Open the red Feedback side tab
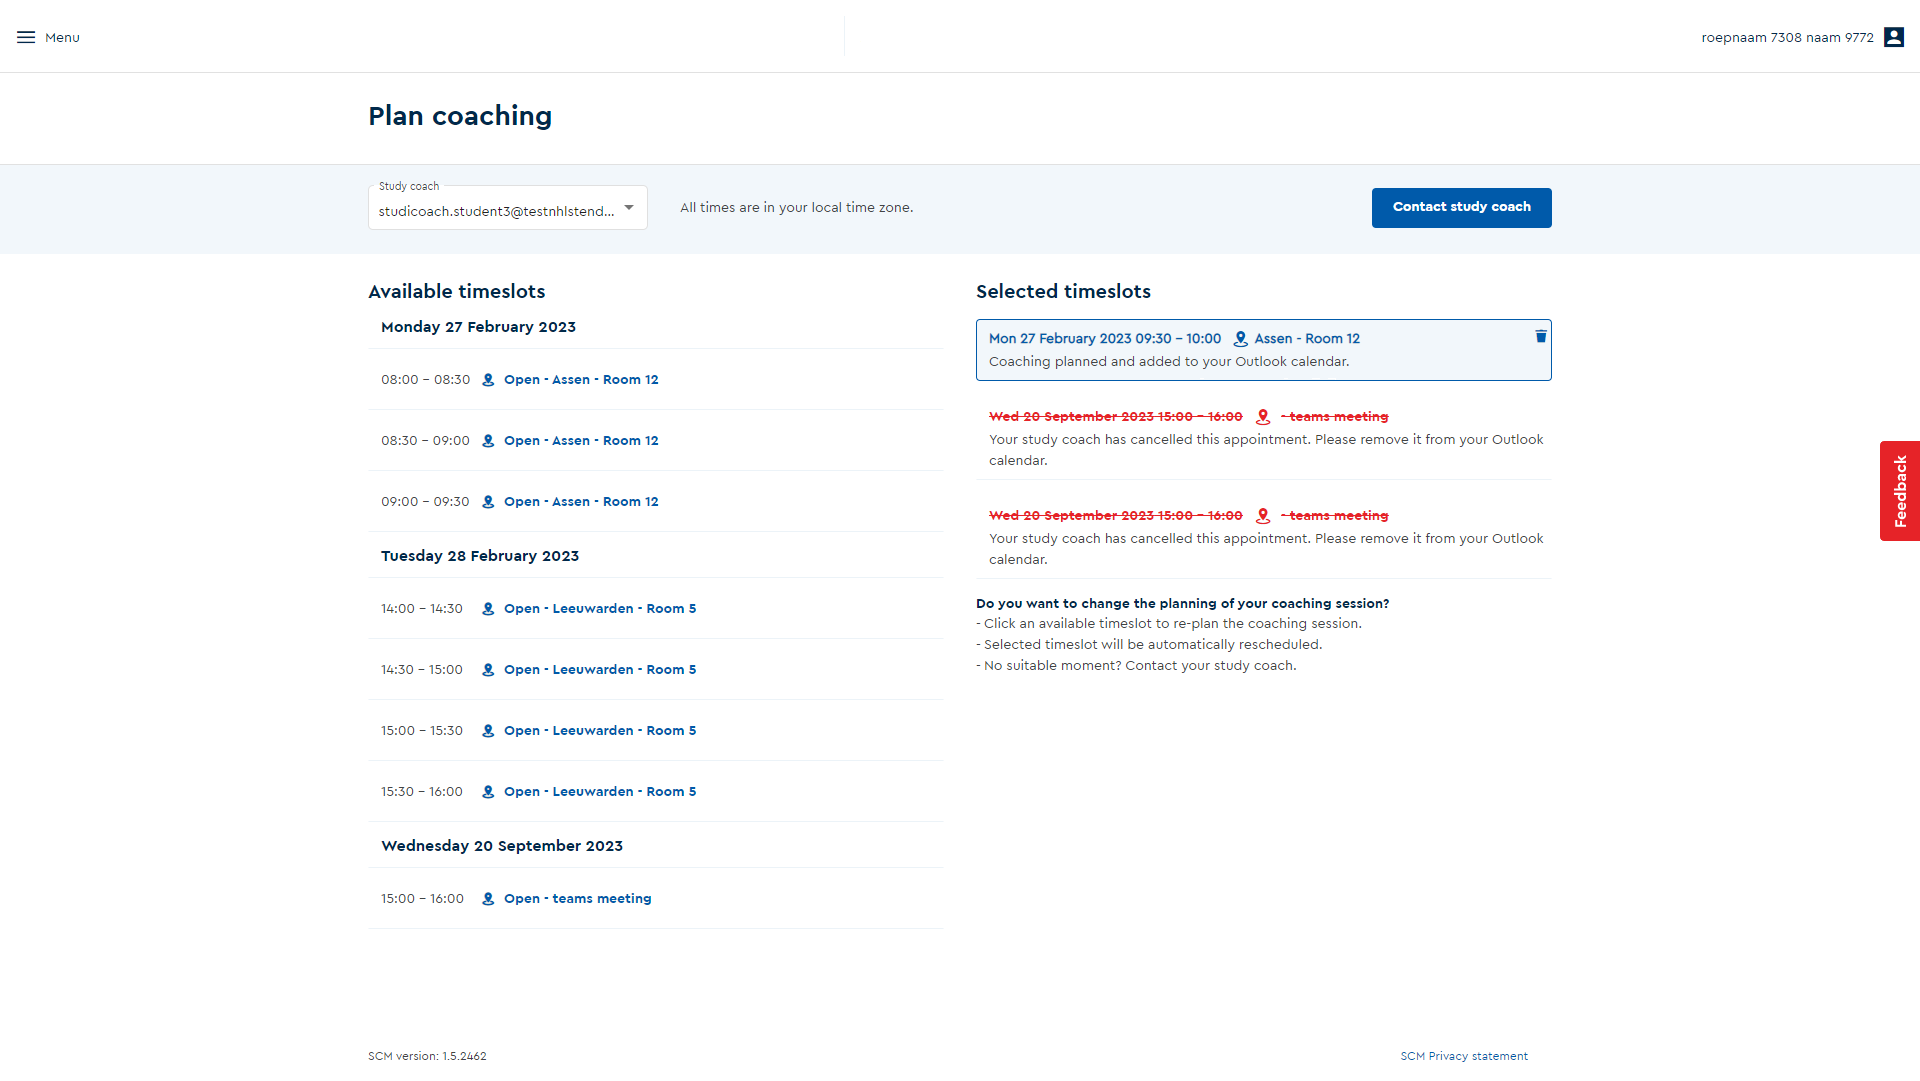1920x1081 pixels. coord(1900,491)
